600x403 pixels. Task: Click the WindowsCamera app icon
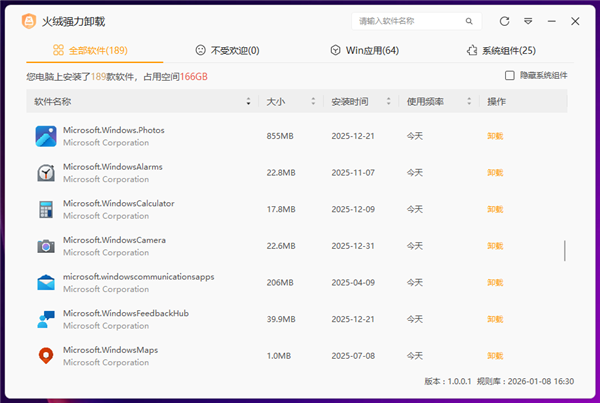pos(45,246)
